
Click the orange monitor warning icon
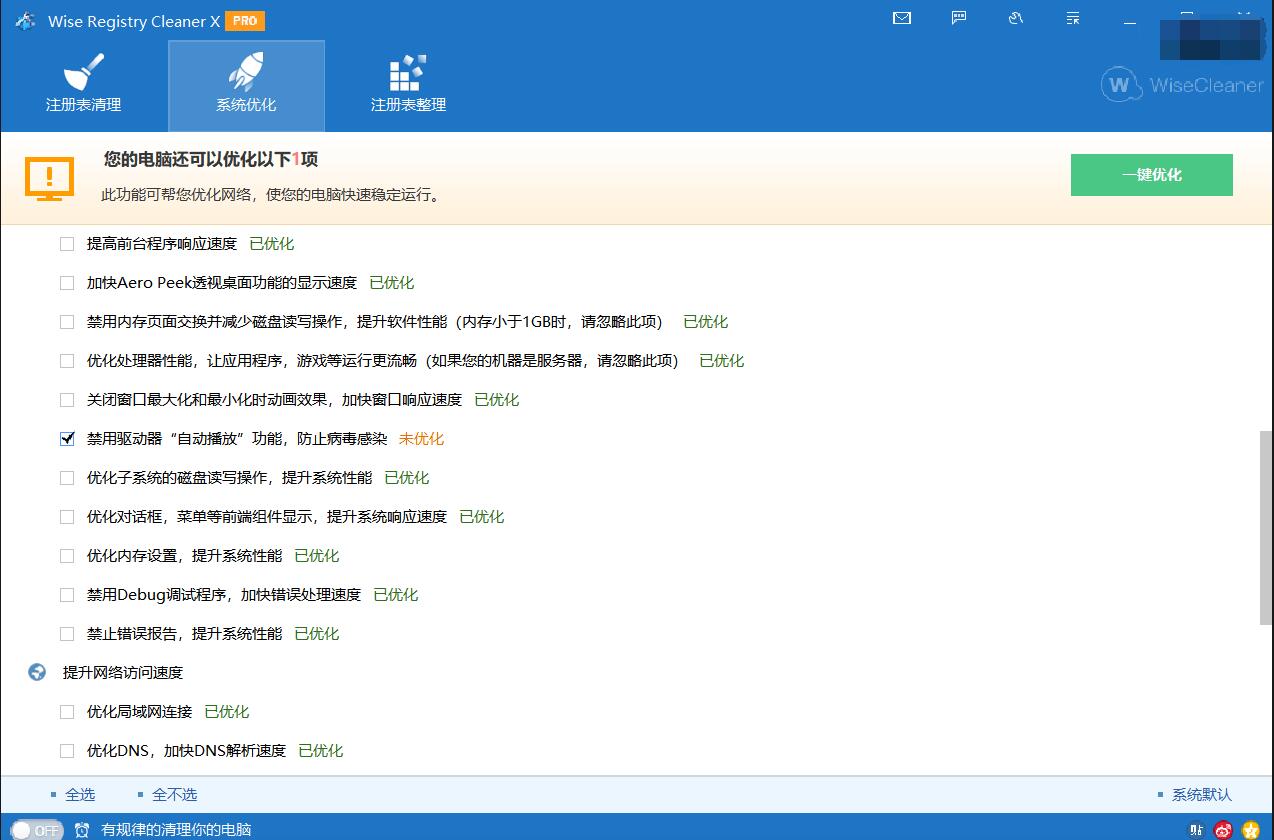click(49, 178)
